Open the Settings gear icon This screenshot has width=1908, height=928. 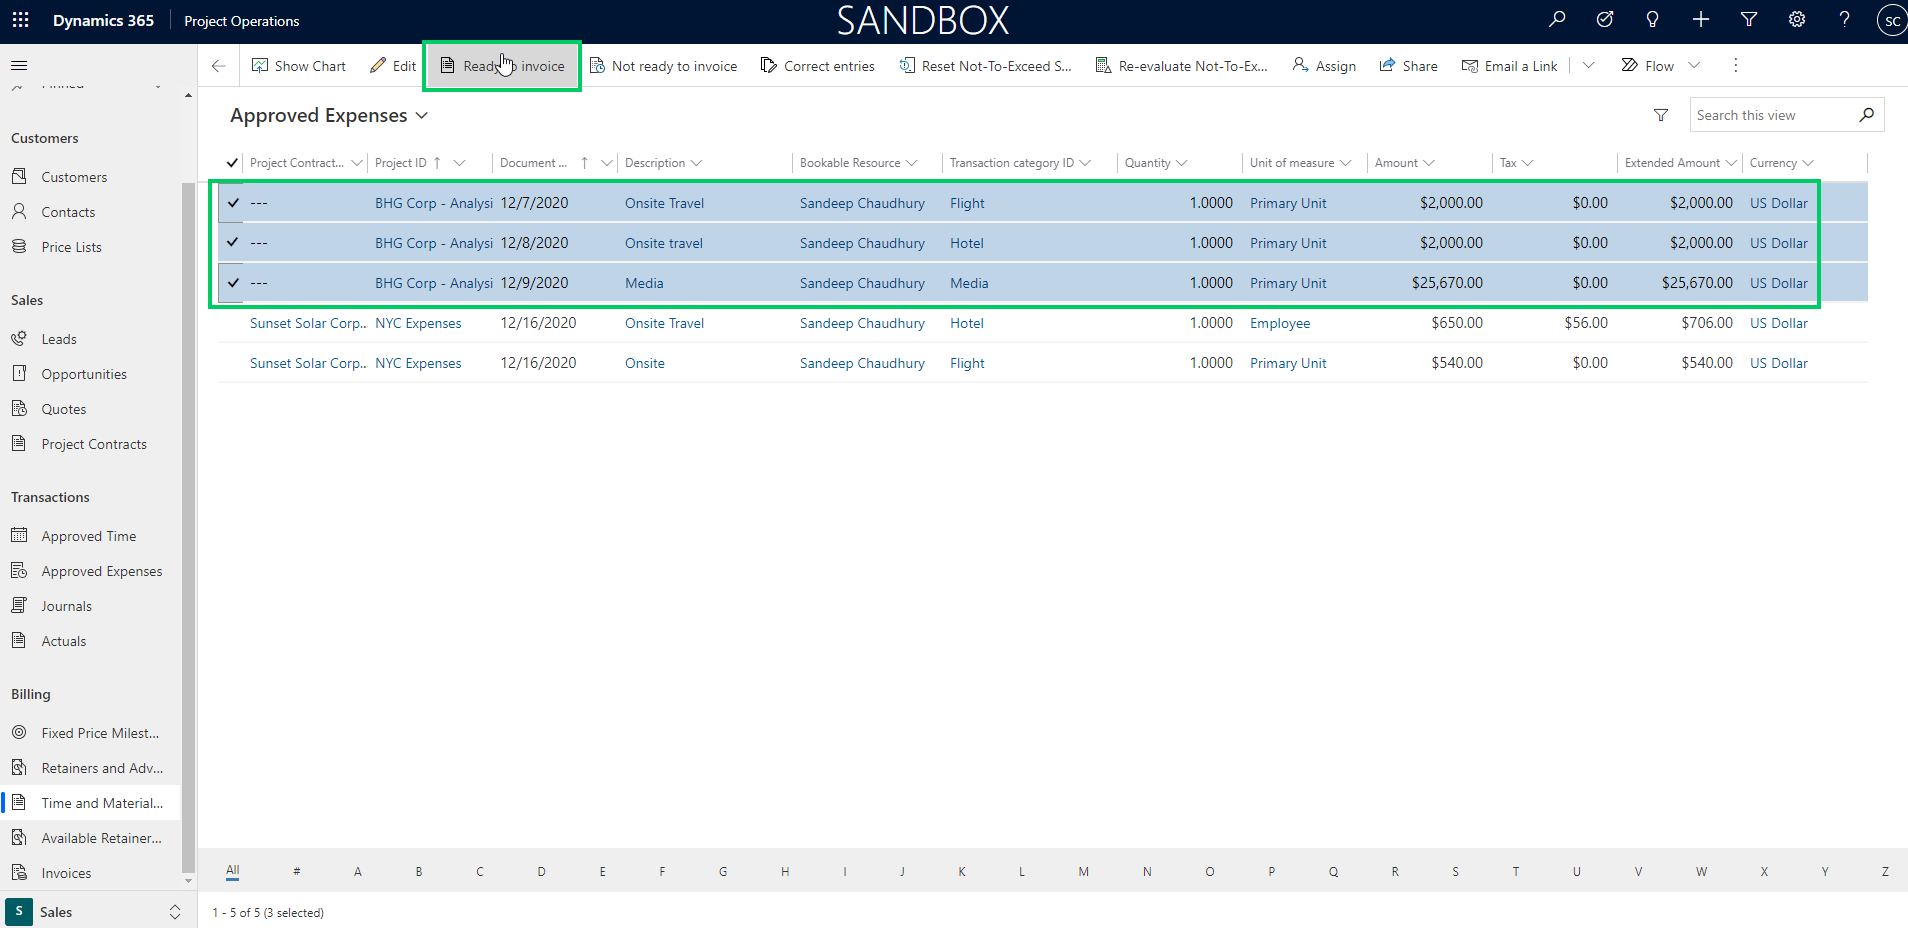[1797, 20]
